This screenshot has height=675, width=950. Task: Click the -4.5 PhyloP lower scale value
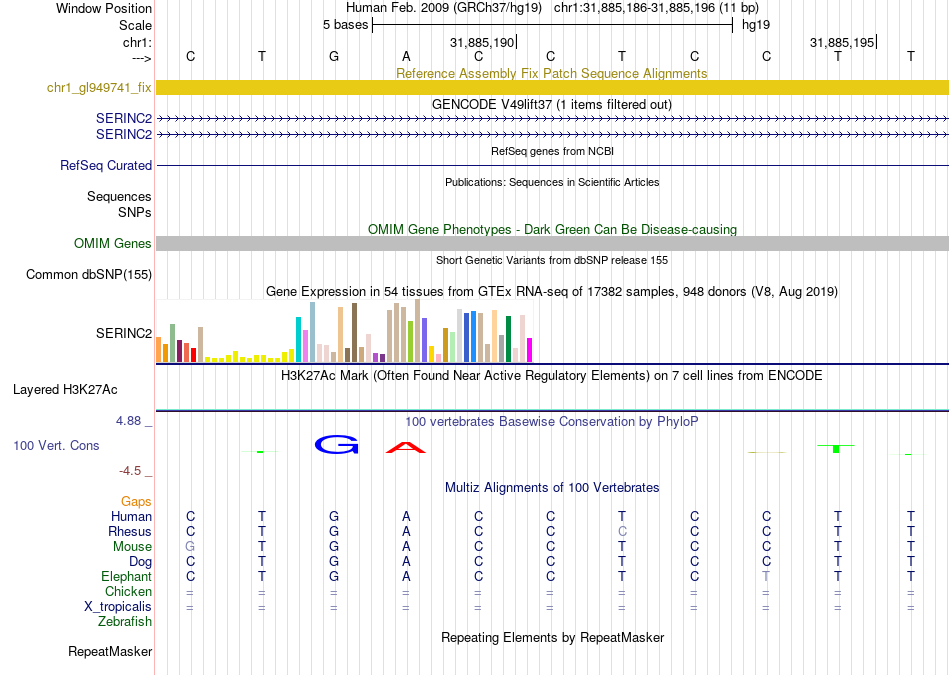tap(130, 471)
